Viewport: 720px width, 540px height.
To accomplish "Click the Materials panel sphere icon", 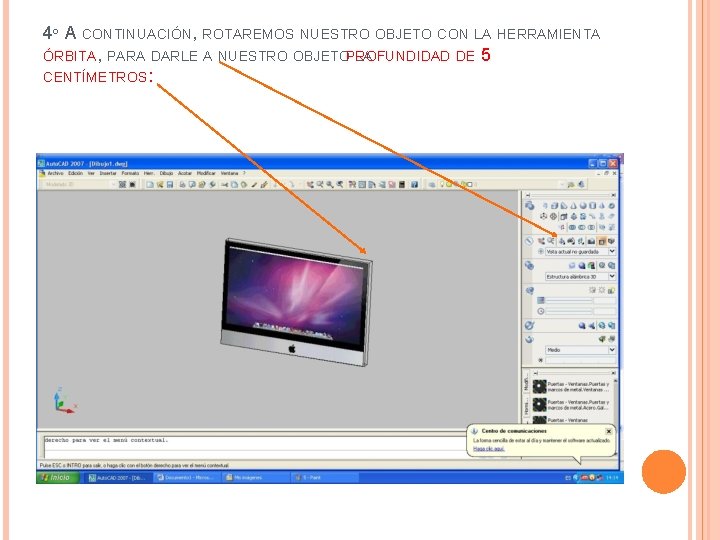I will click(582, 326).
